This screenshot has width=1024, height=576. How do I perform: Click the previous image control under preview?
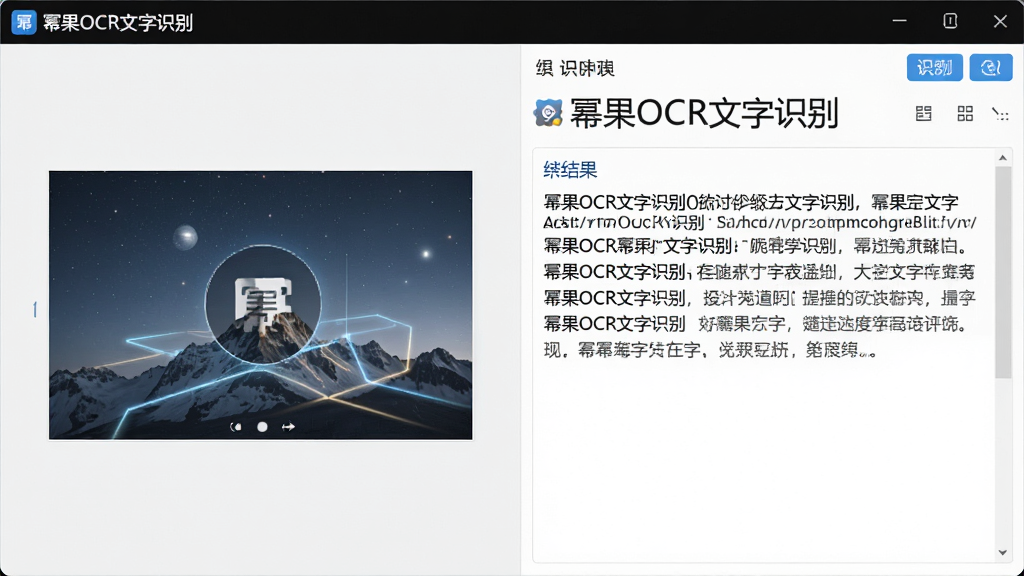pyautogui.click(x=236, y=426)
